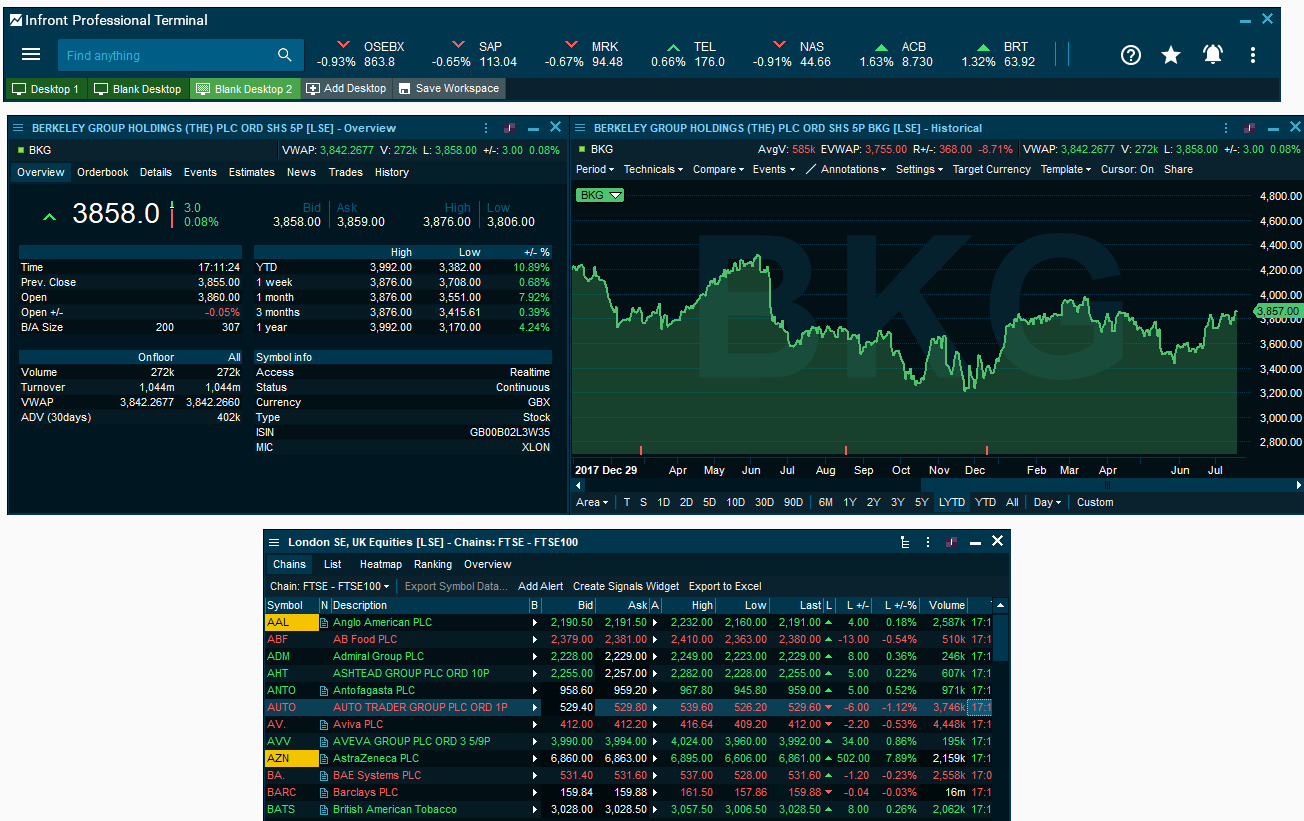The image size is (1304, 821).
Task: Toggle Cursor: On in chart toolbar
Action: point(1127,169)
